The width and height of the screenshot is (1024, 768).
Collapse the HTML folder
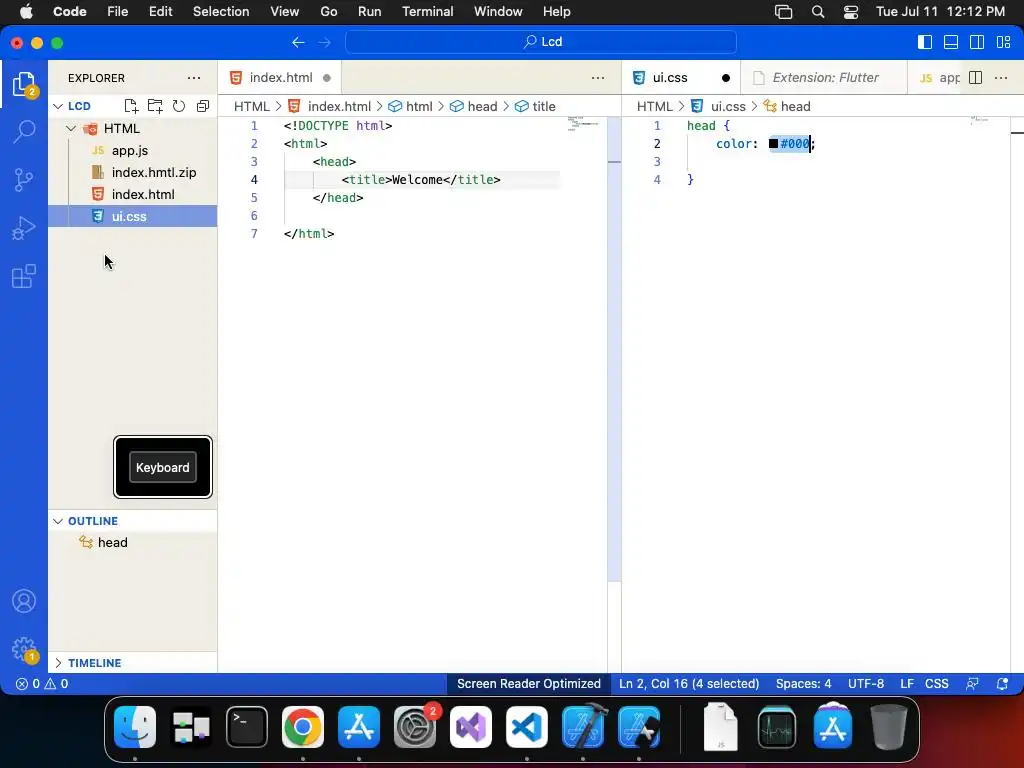click(x=71, y=129)
